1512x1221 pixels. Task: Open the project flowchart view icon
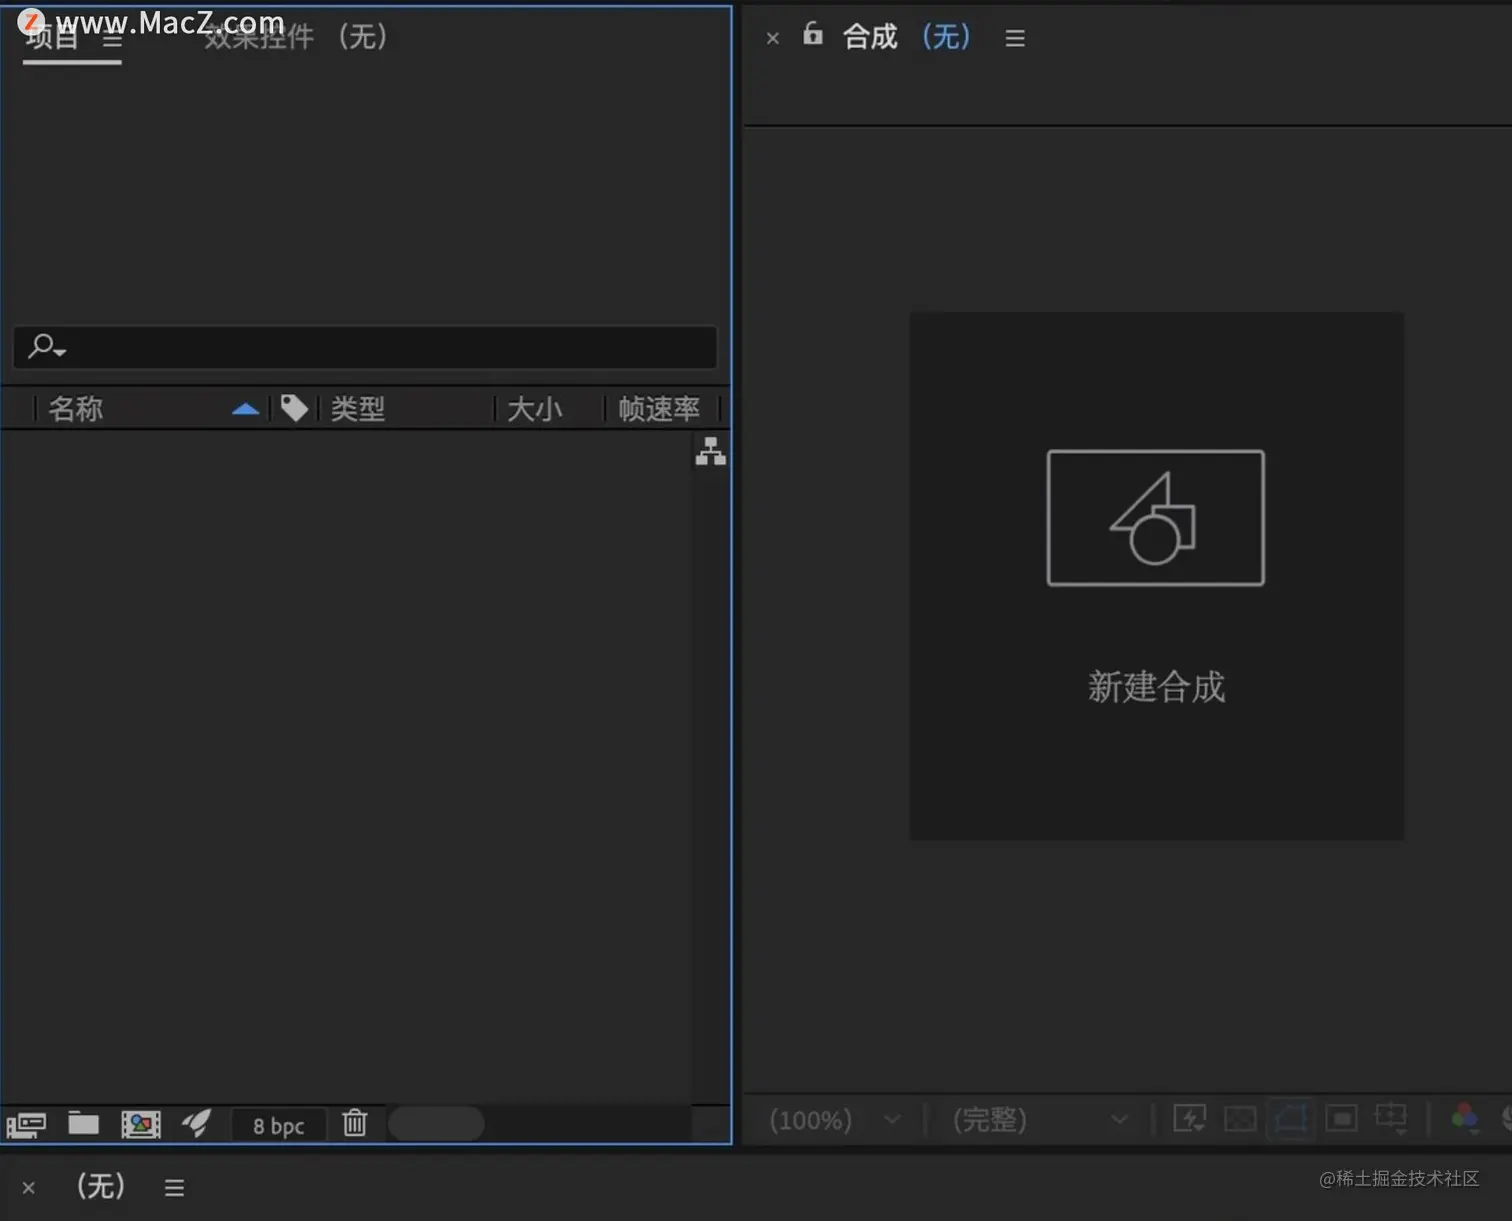(x=711, y=451)
